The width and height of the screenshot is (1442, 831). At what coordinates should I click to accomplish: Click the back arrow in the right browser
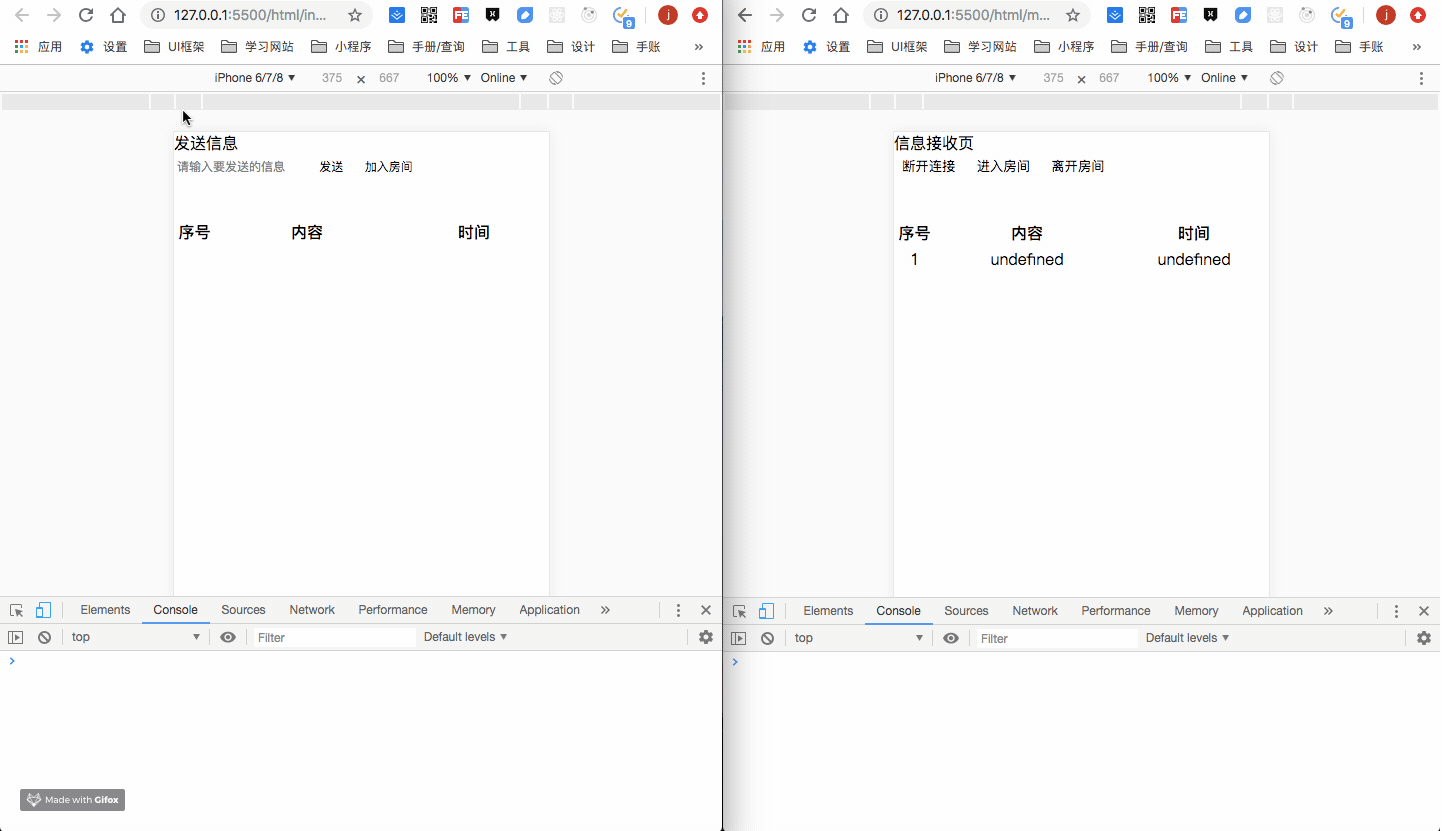coord(744,15)
